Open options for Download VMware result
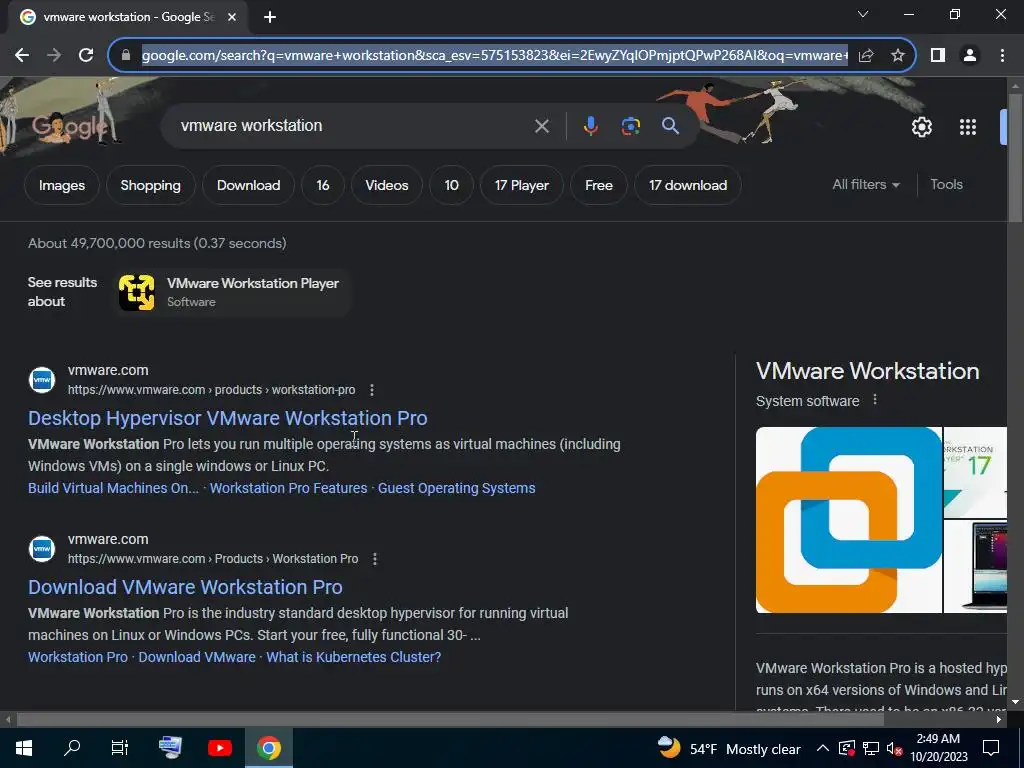Image resolution: width=1024 pixels, height=768 pixels. 375,559
